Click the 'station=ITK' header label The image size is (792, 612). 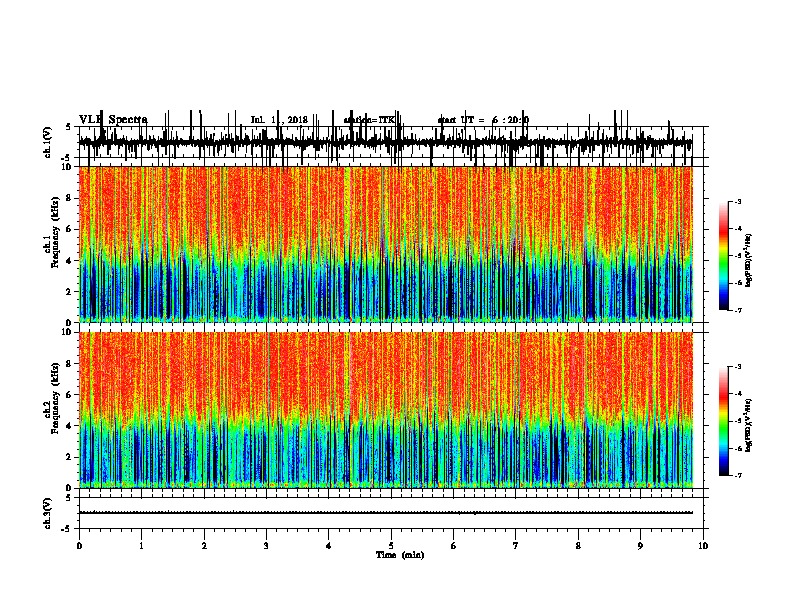(369, 120)
